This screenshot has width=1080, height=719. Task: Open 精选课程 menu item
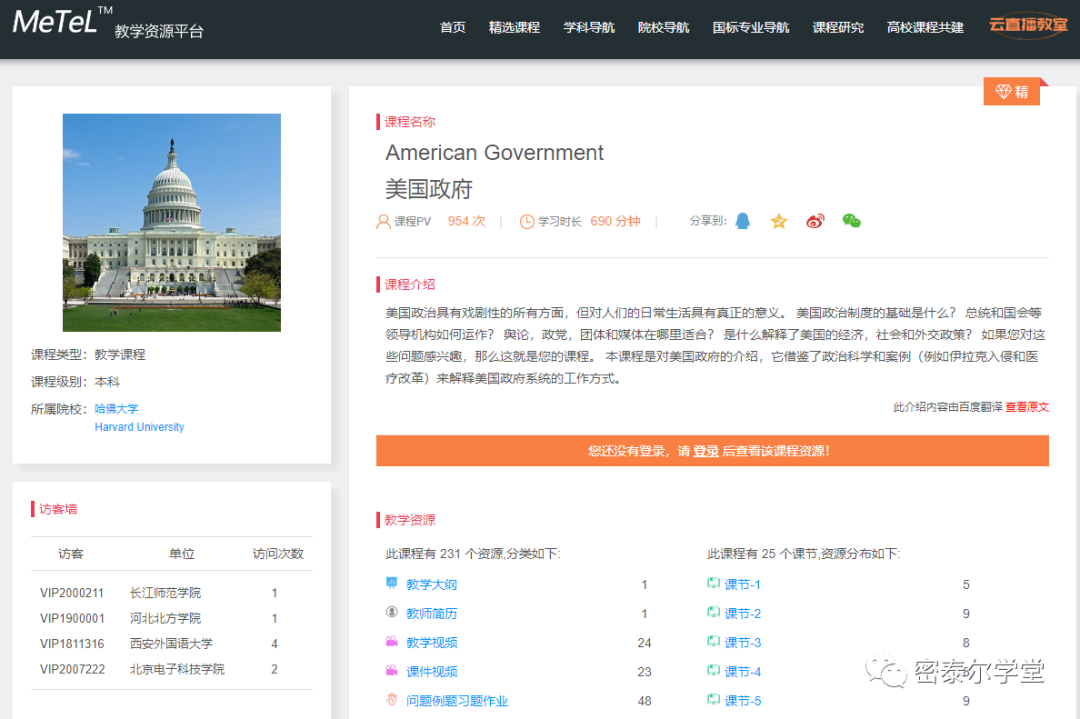515,28
